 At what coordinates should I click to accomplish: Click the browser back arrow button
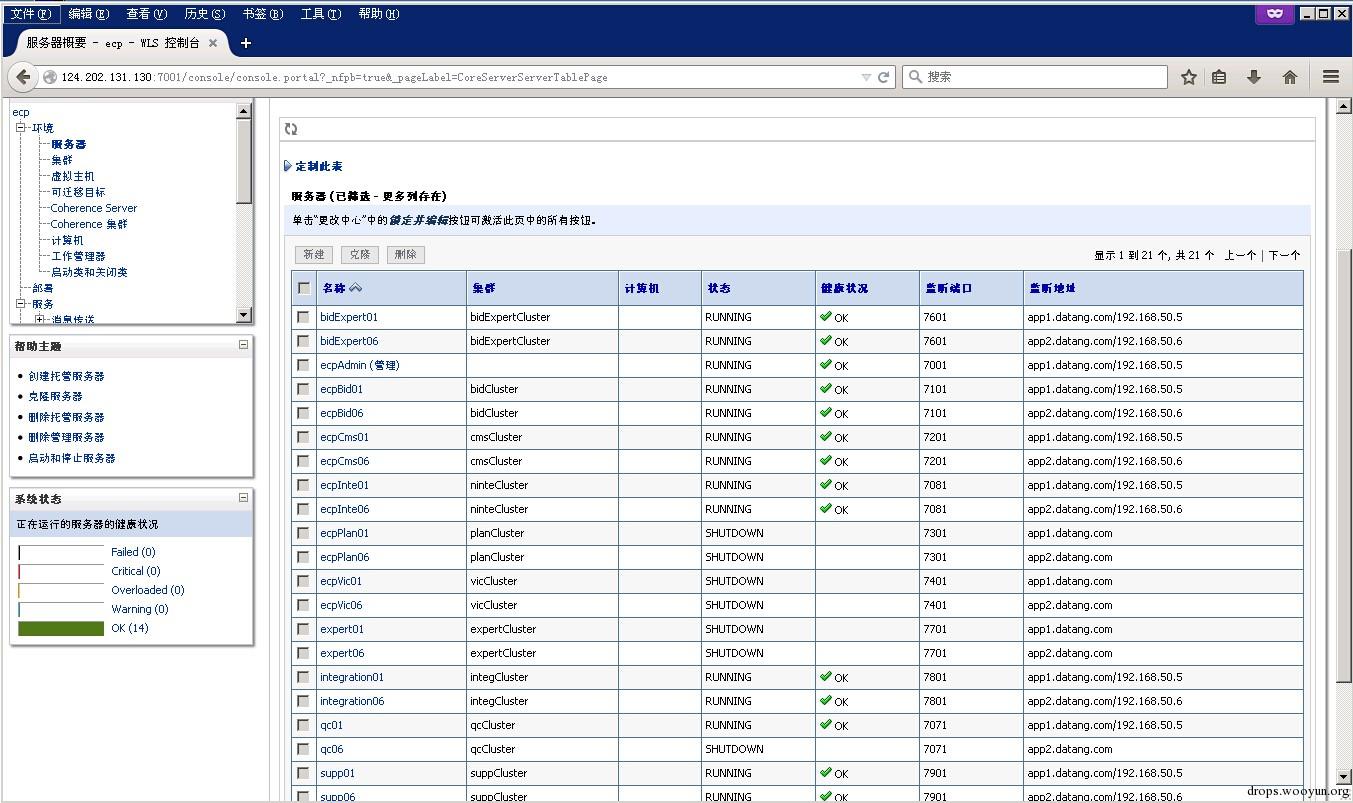click(24, 77)
